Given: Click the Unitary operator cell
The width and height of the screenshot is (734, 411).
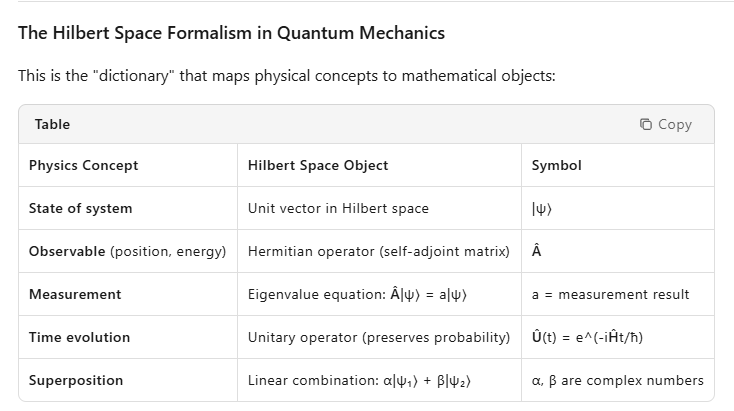Looking at the screenshot, I should 379,338.
